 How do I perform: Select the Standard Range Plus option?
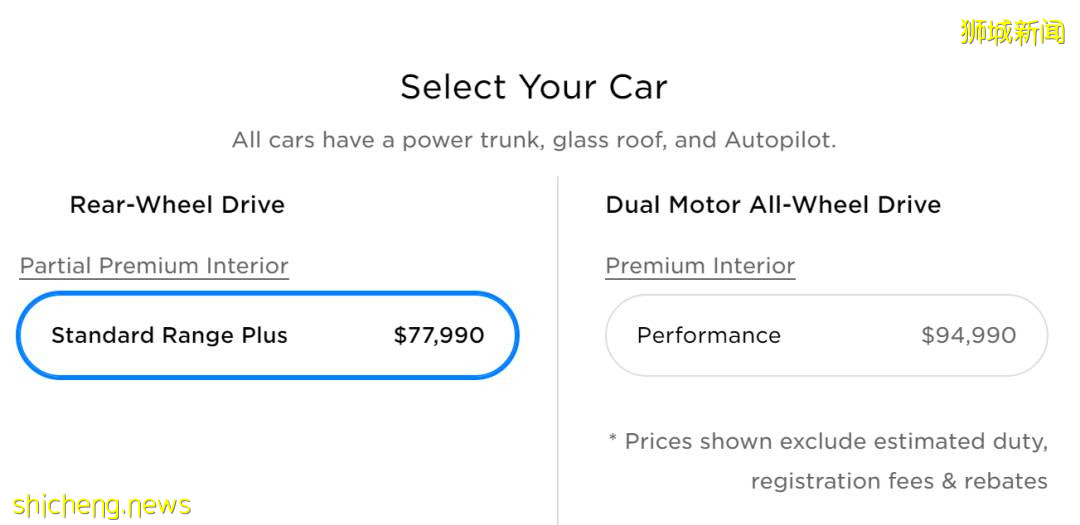(267, 336)
